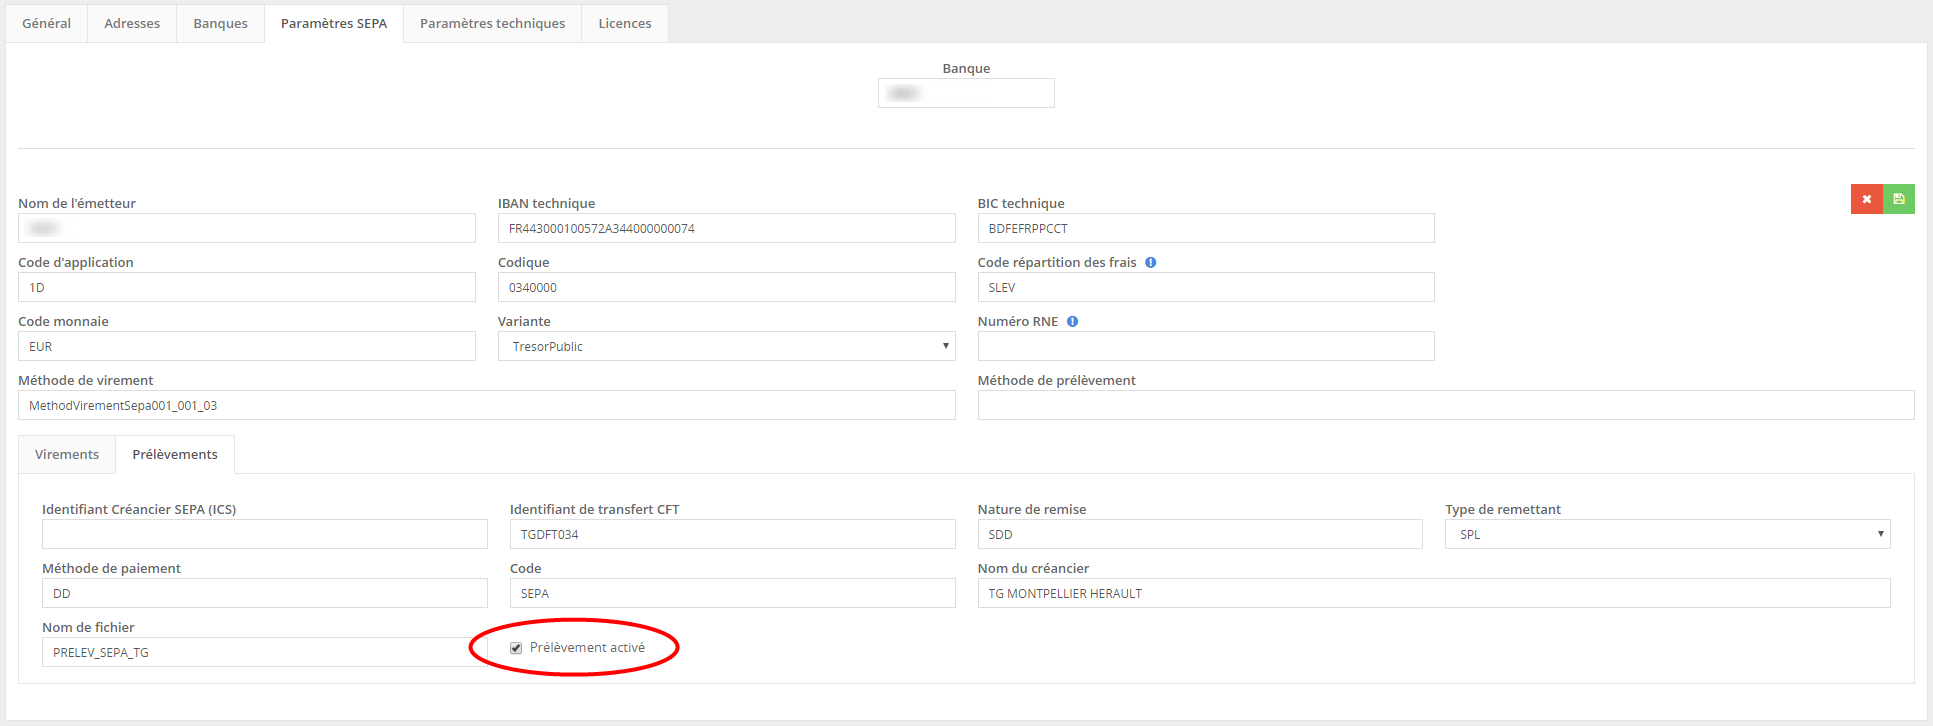This screenshot has width=1933, height=726.
Task: Select the Paramètres techniques tab
Action: tap(492, 23)
